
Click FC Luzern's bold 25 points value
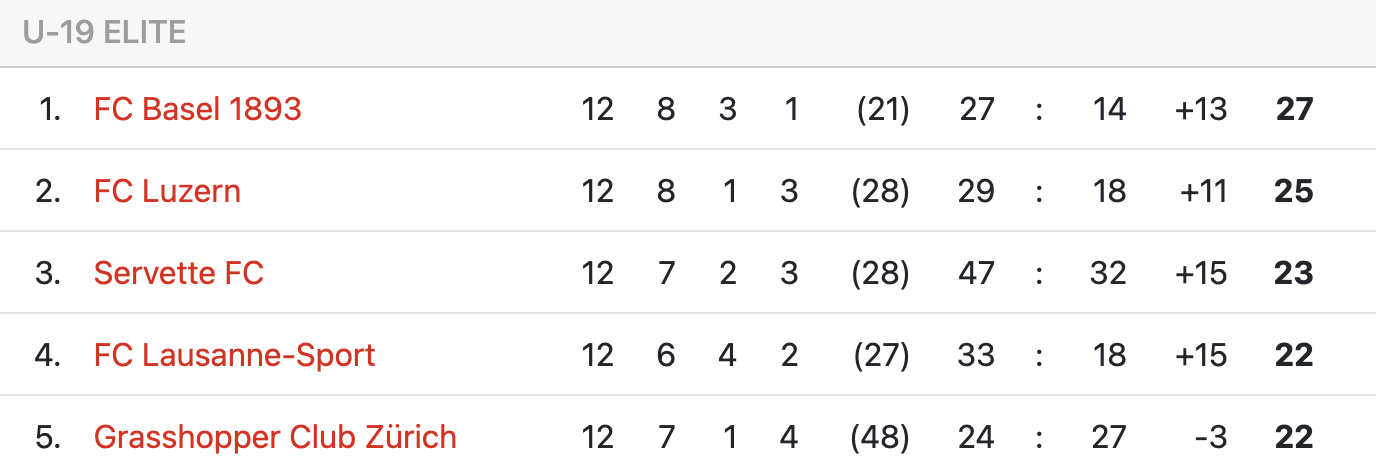[x=1293, y=191]
